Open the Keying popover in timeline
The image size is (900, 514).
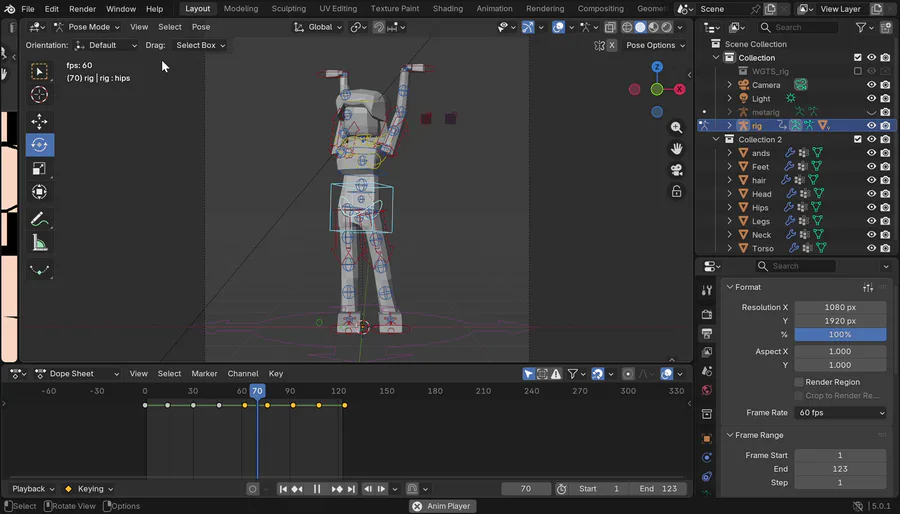pyautogui.click(x=90, y=489)
